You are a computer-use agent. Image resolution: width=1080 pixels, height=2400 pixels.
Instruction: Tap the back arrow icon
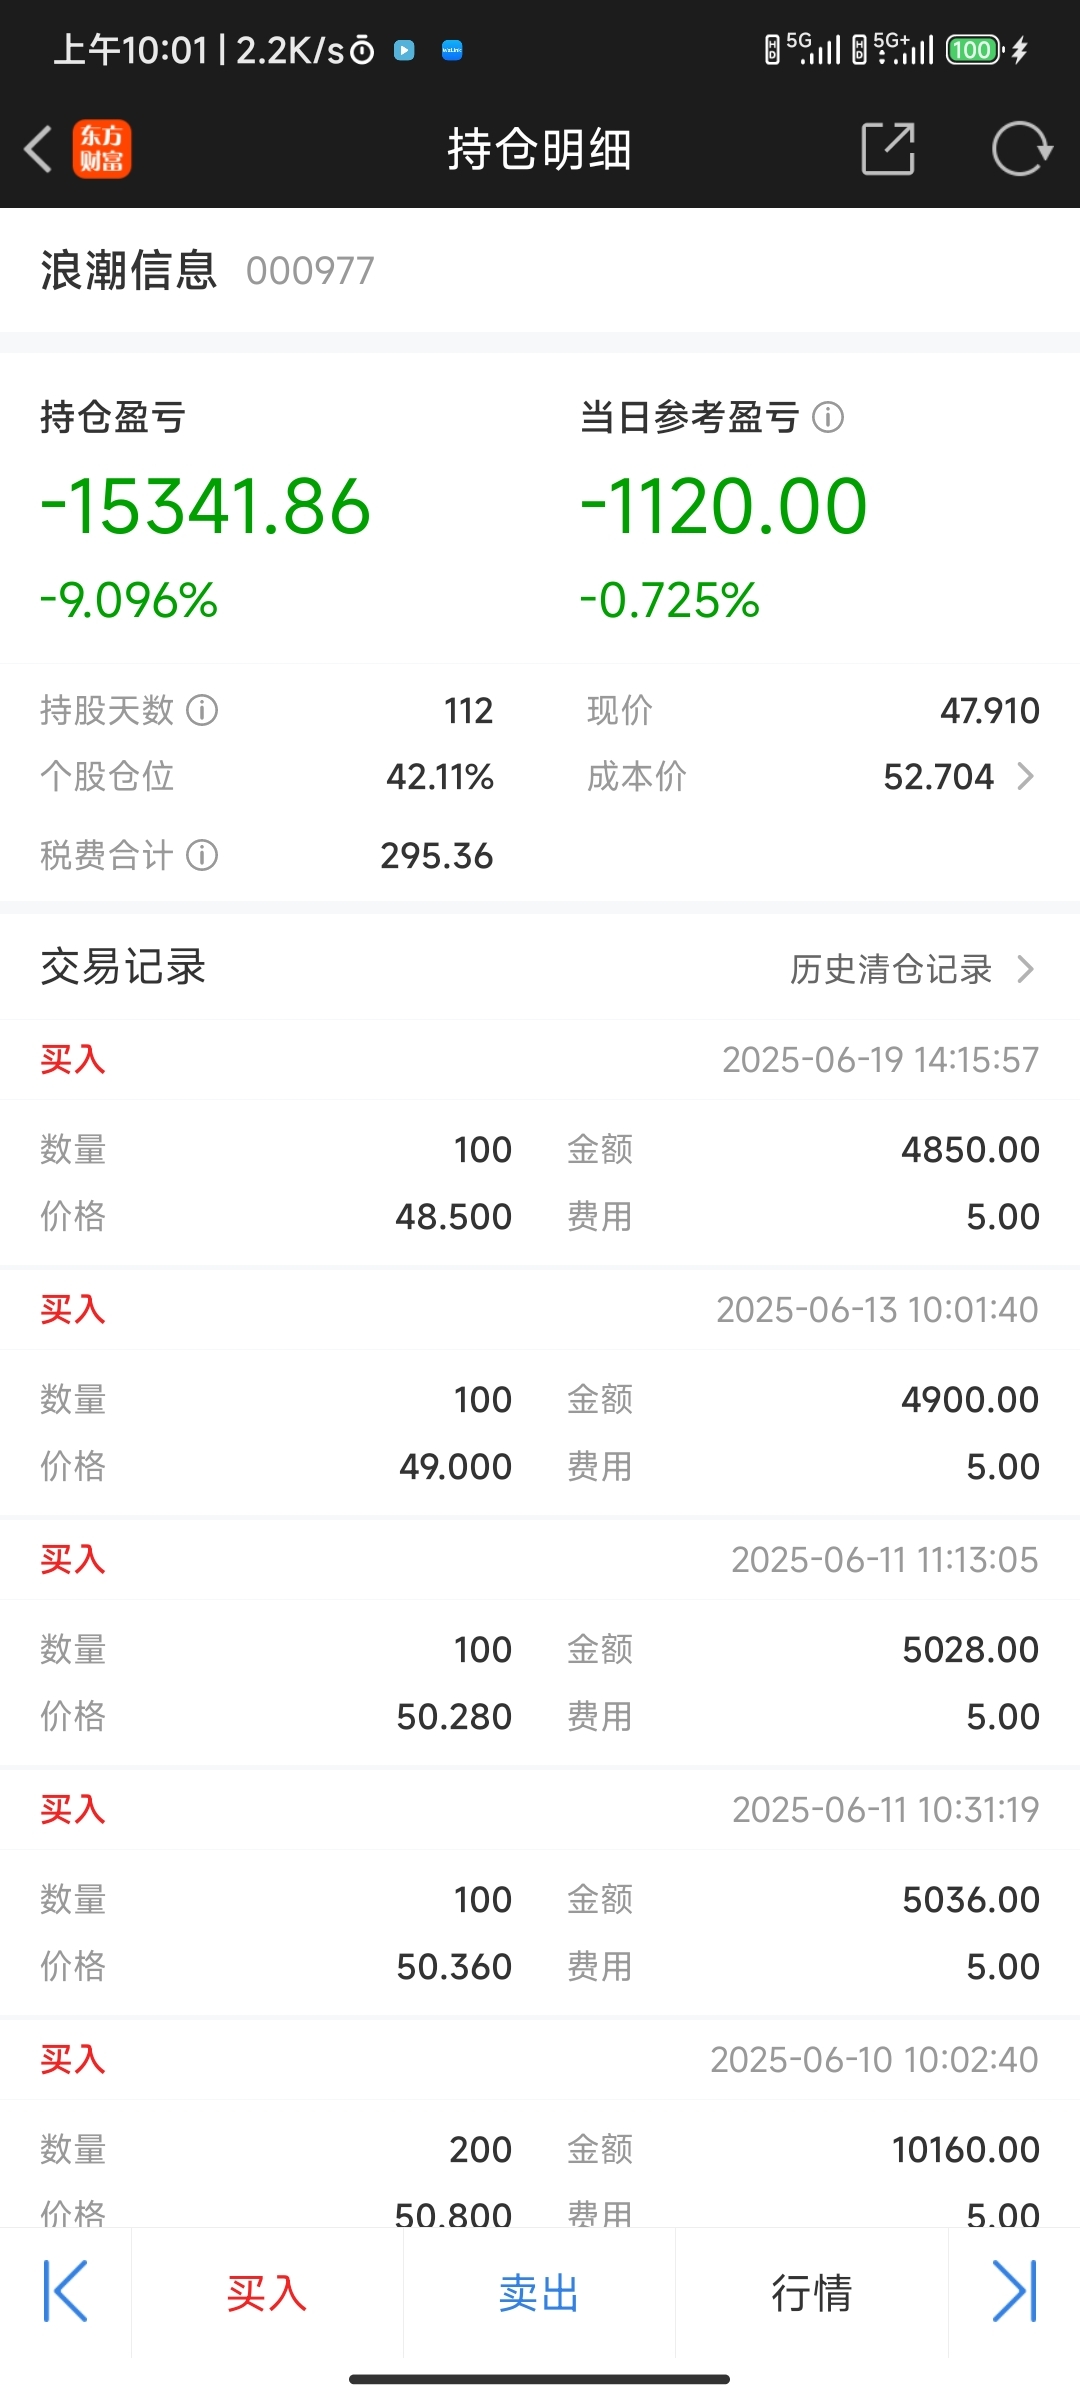coord(38,149)
